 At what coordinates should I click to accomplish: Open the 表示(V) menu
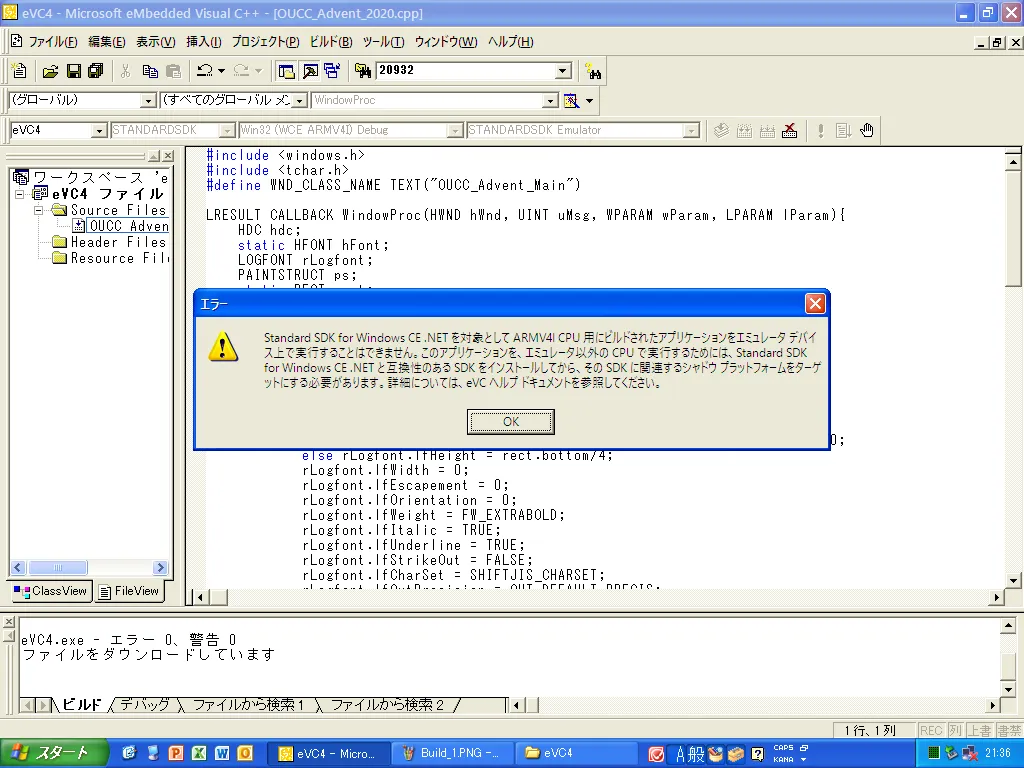pos(155,42)
